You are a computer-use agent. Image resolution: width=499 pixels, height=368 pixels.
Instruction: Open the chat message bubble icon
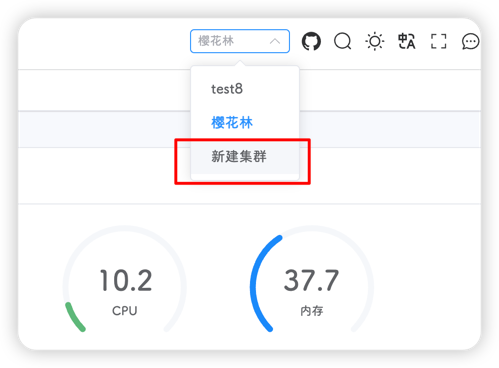click(470, 42)
